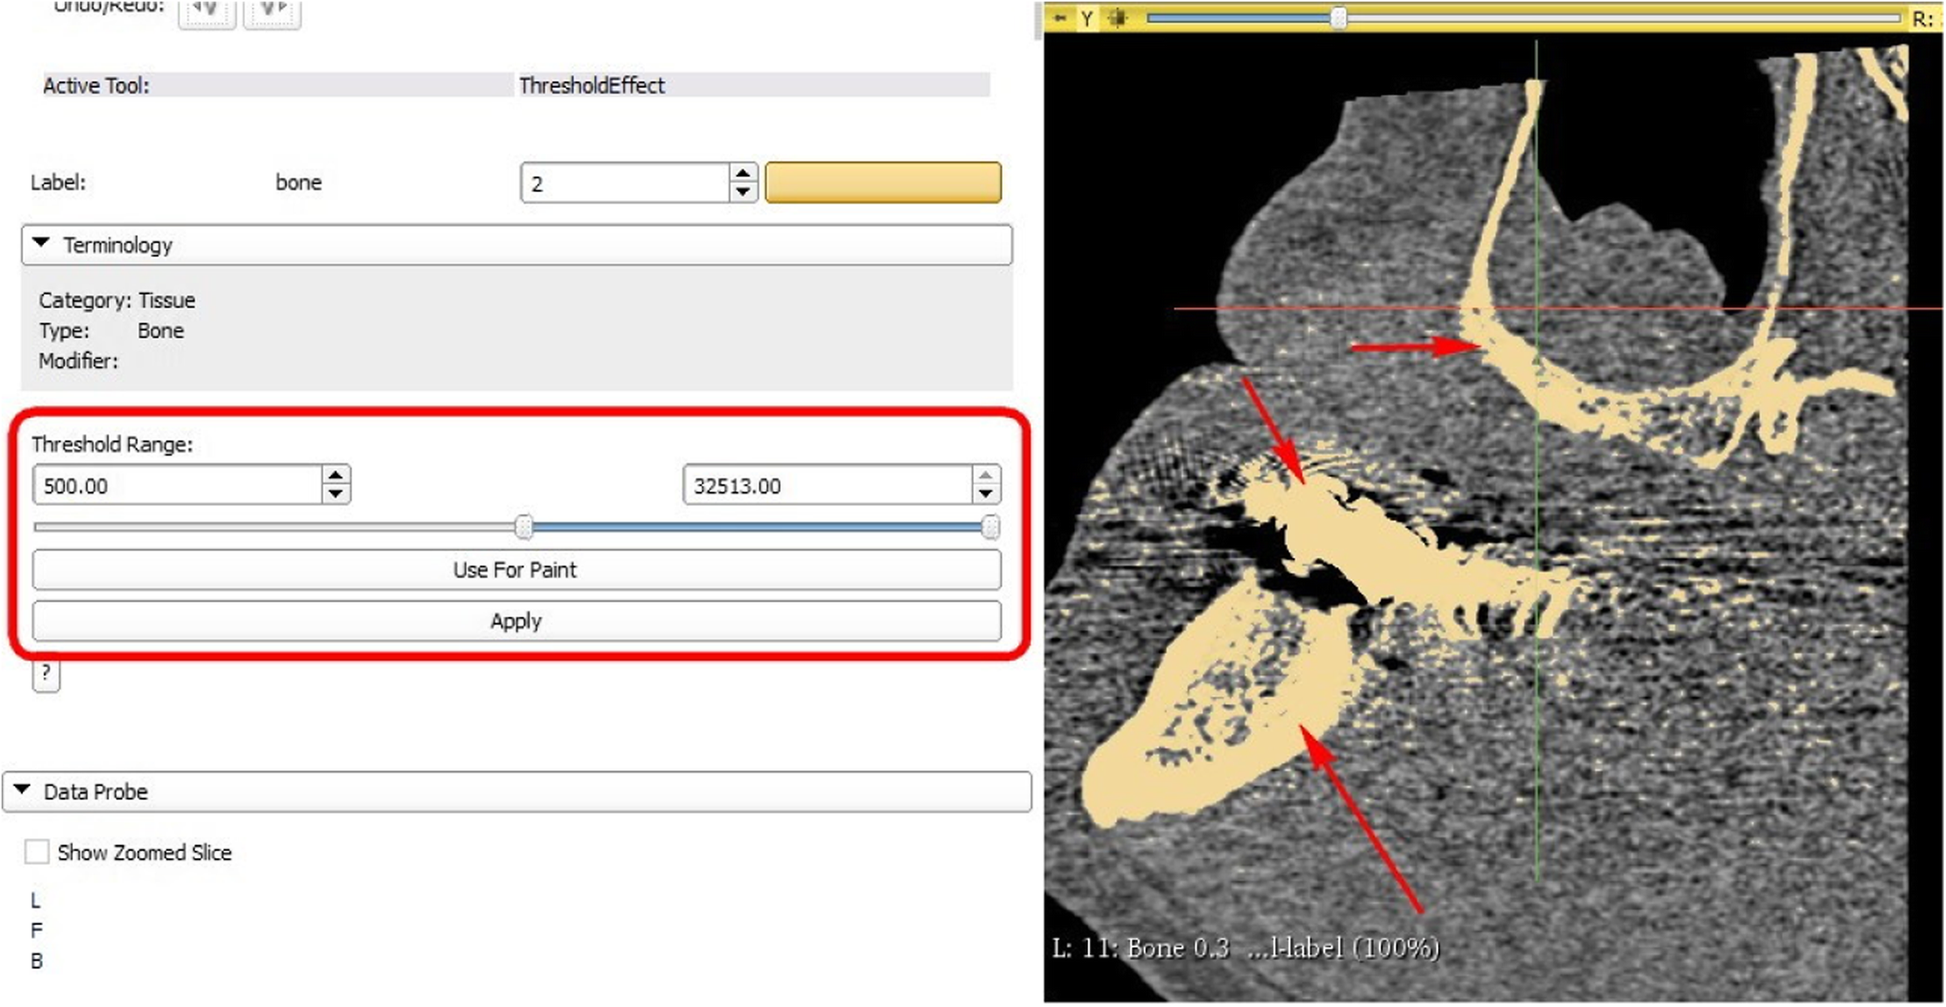Image resolution: width=1946 pixels, height=1007 pixels.
Task: Click the fit-to-window icon in the slice bar
Action: click(x=1118, y=18)
